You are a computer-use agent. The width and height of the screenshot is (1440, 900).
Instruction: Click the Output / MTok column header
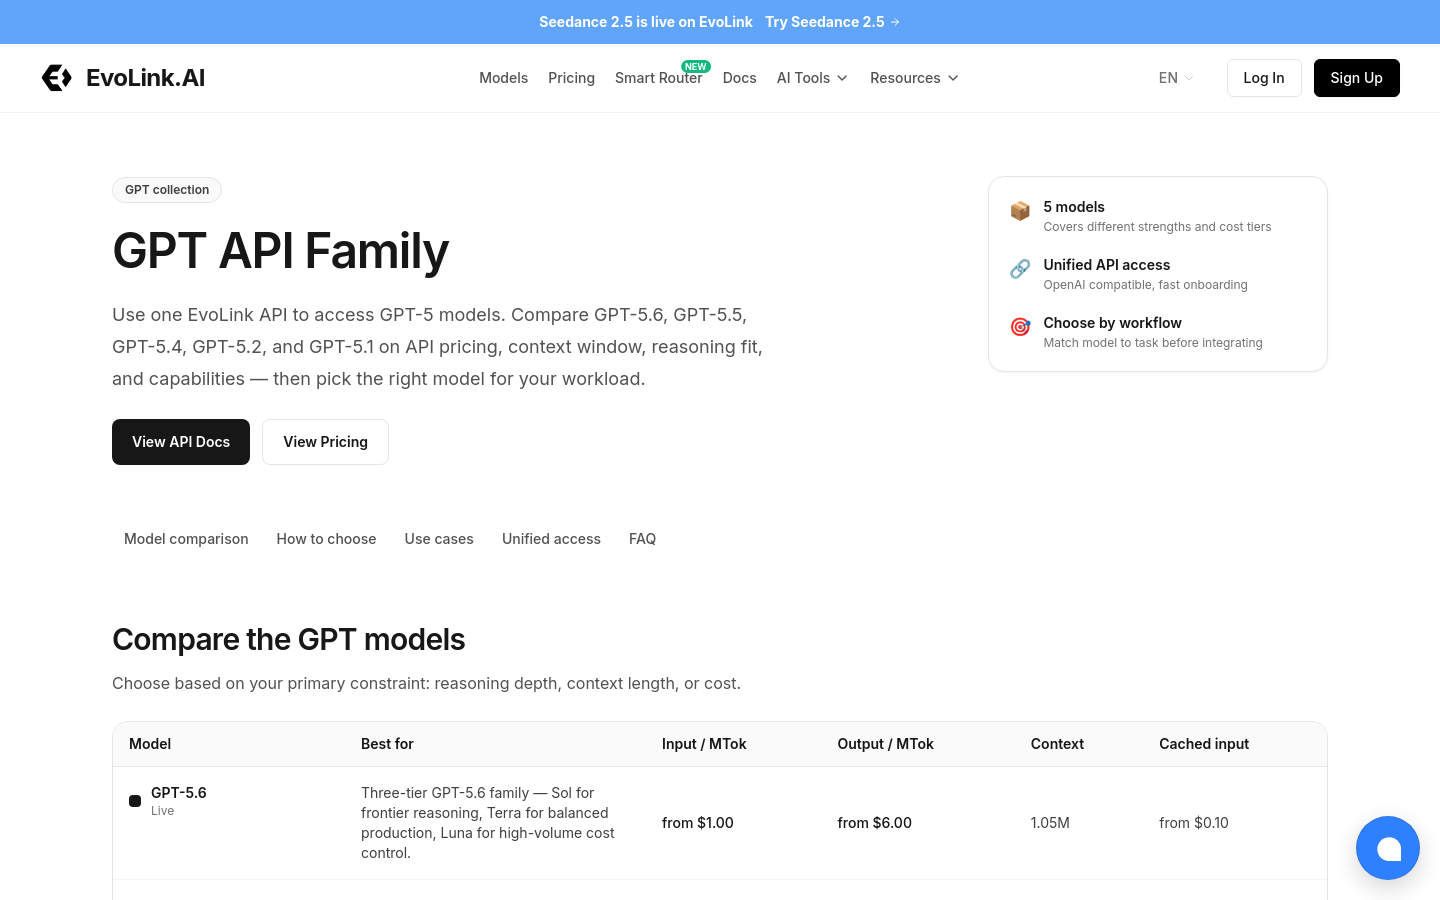(x=886, y=744)
